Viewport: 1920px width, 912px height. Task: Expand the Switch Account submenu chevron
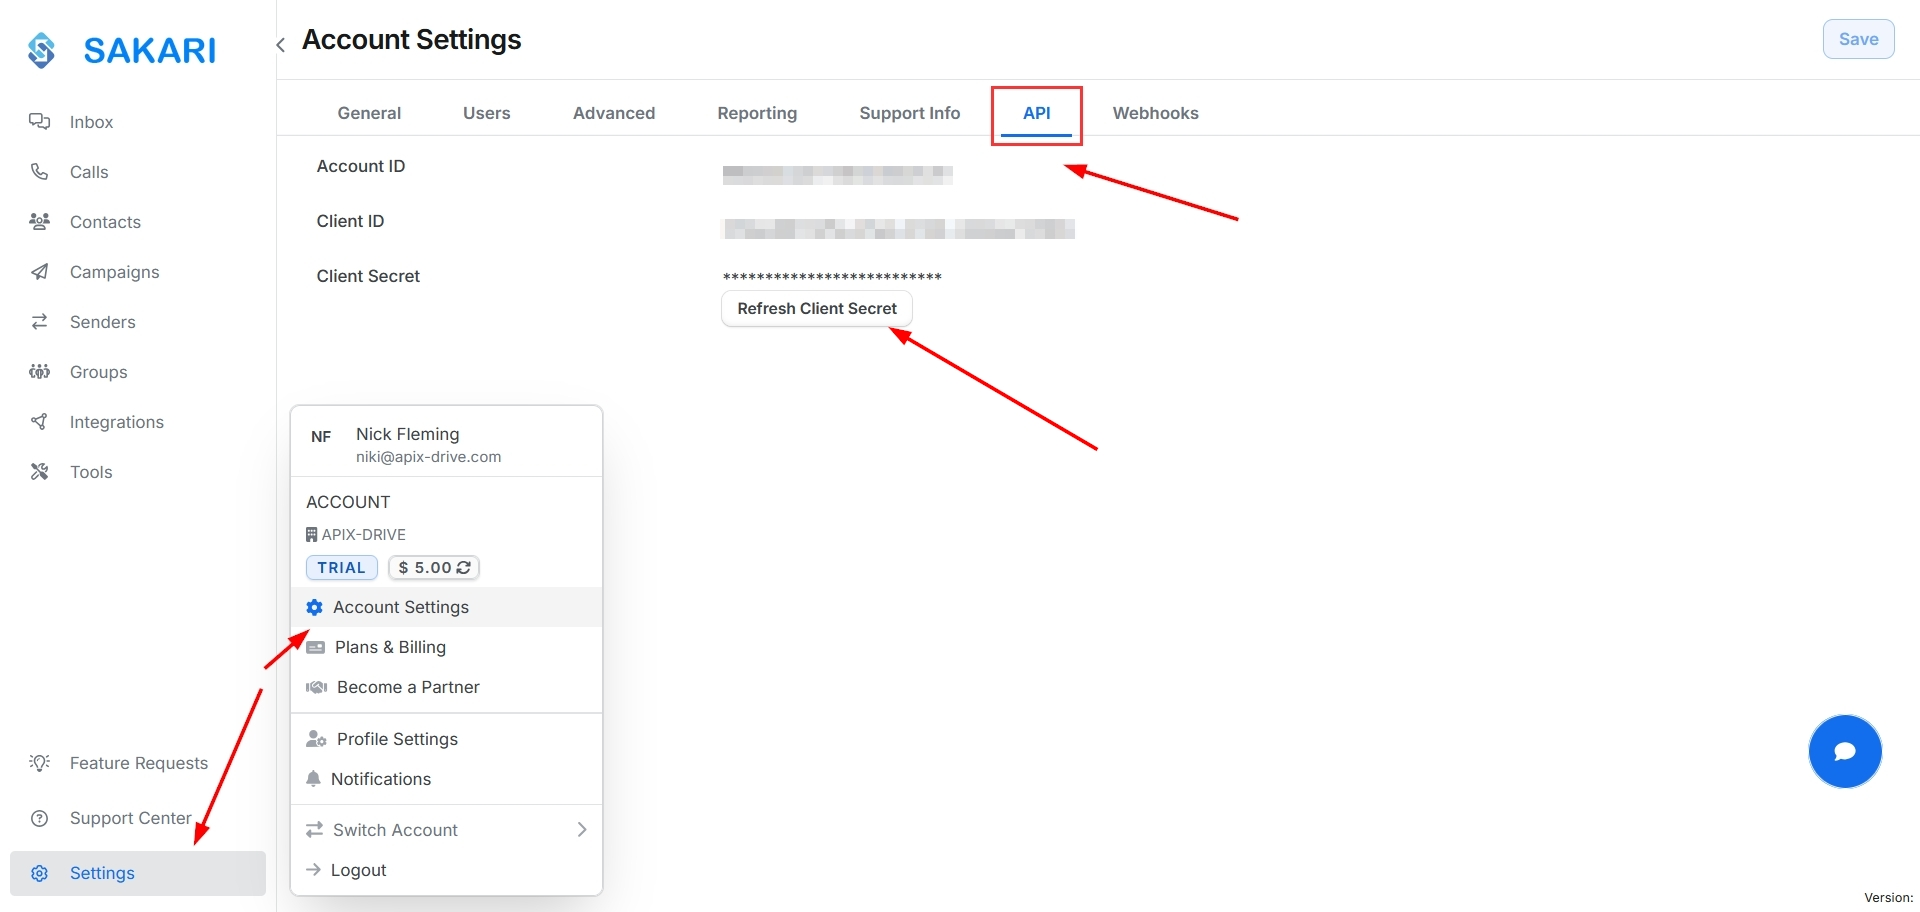tap(581, 830)
